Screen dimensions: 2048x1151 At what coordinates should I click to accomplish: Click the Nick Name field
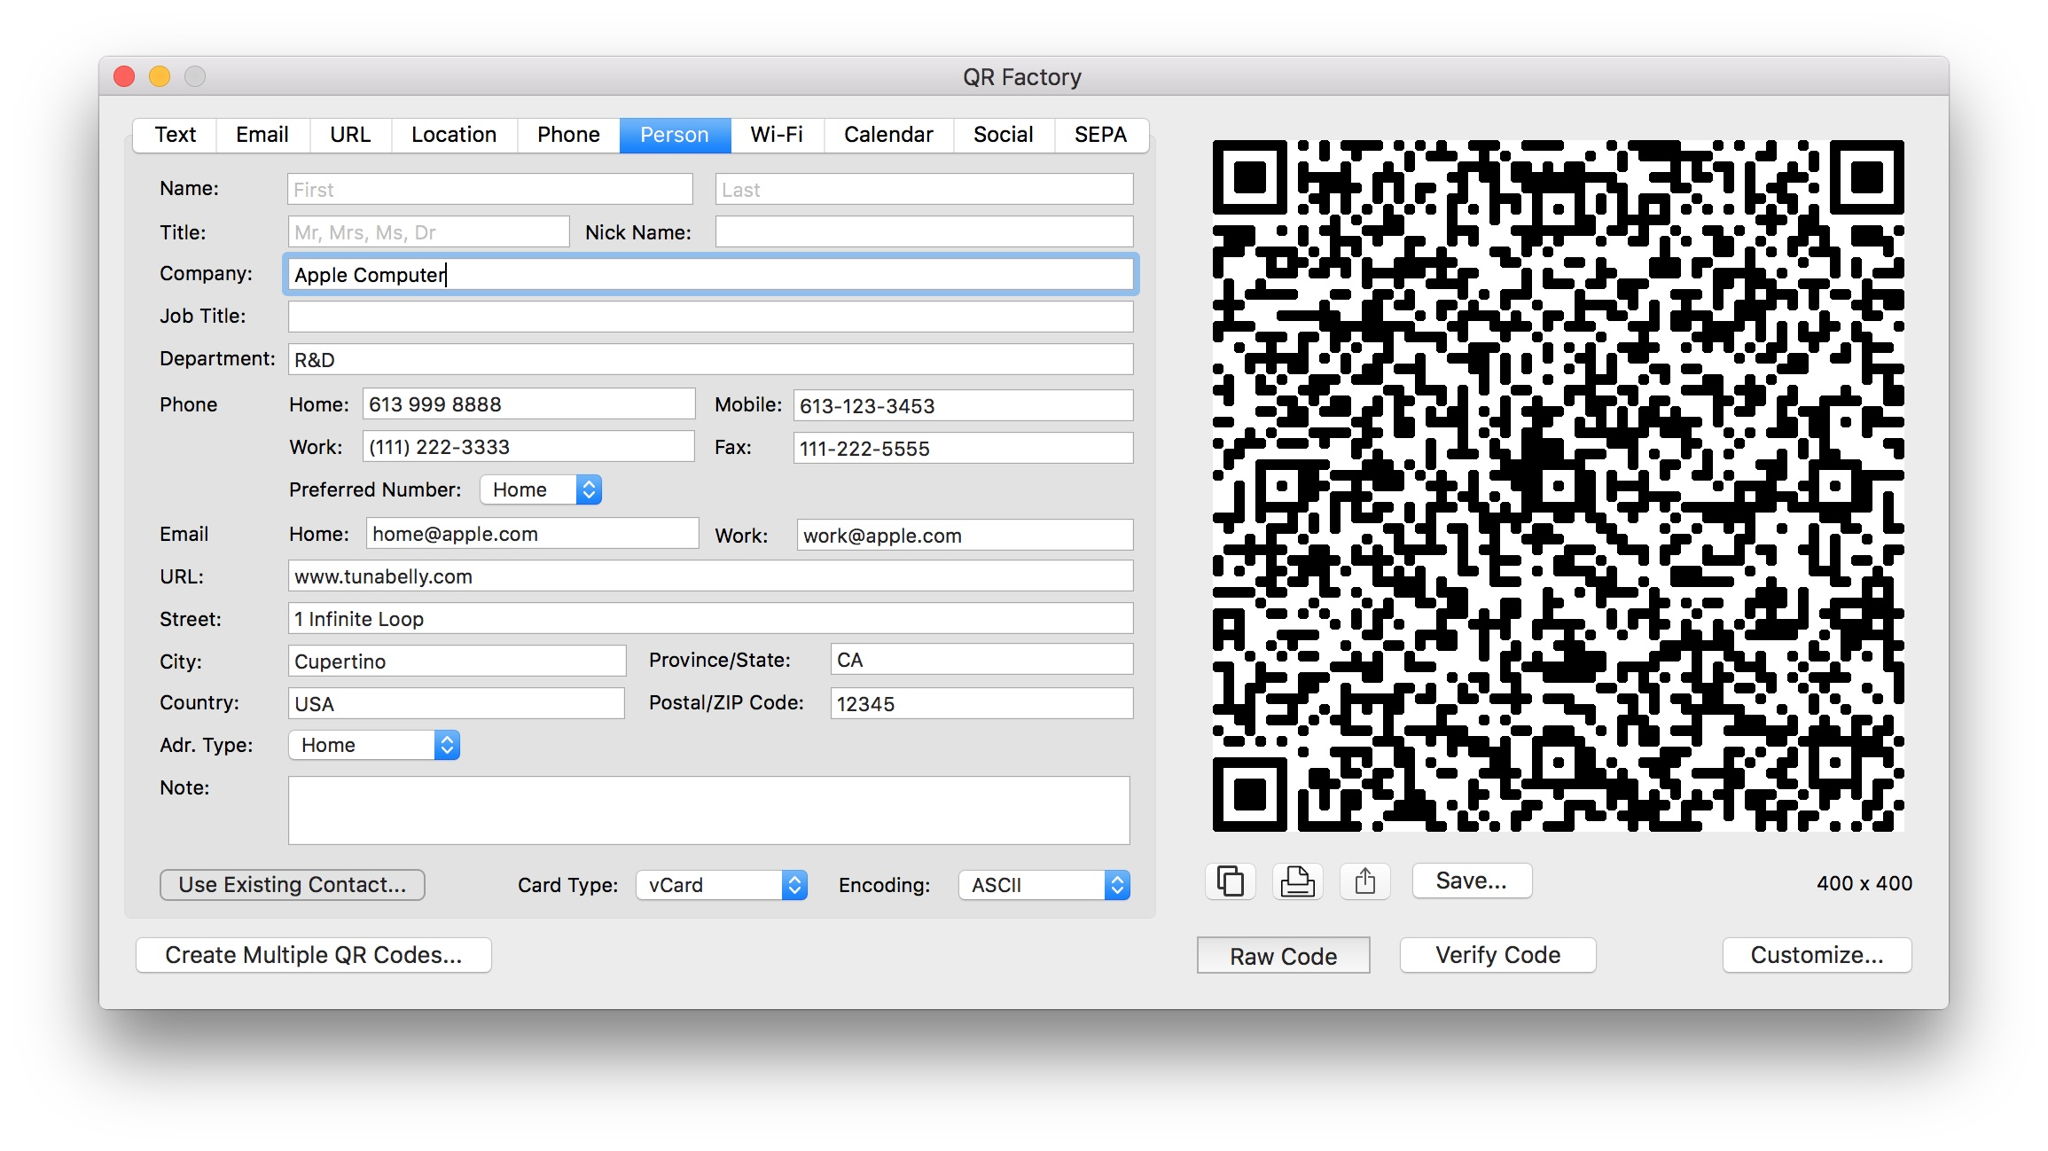point(924,232)
